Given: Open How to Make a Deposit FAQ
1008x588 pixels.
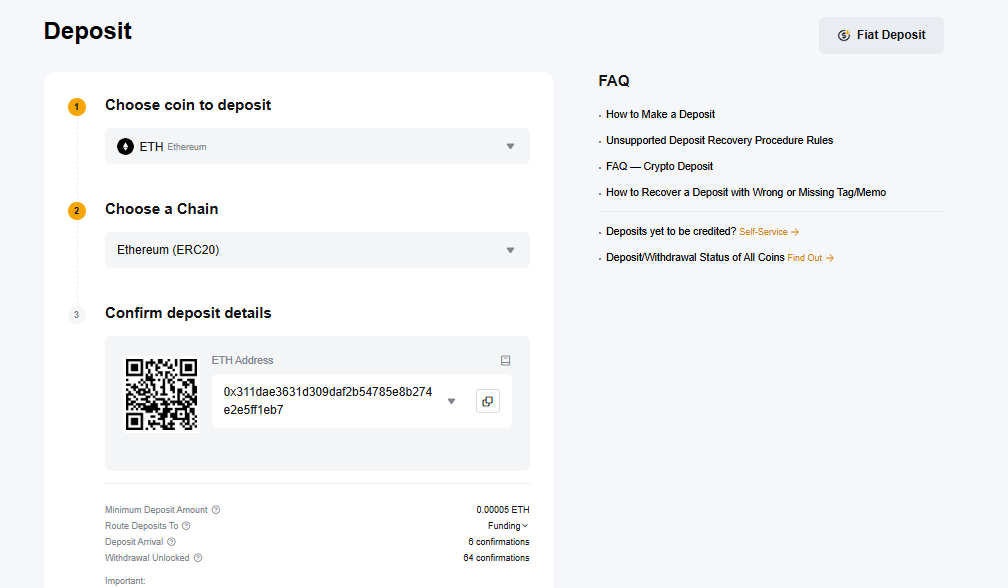Looking at the screenshot, I should click(x=660, y=114).
